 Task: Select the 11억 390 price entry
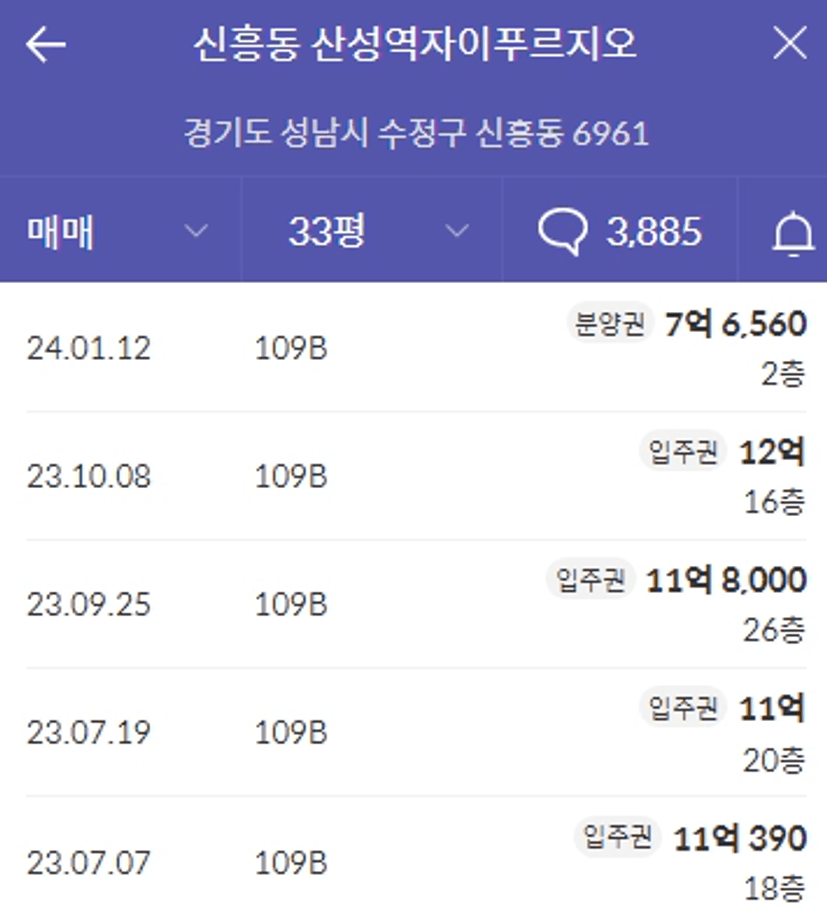coord(740,838)
